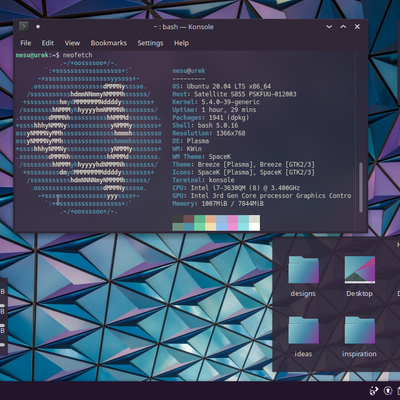Click the 'Resolution: 1366x768' line
The height and width of the screenshot is (400, 400).
pos(209,133)
